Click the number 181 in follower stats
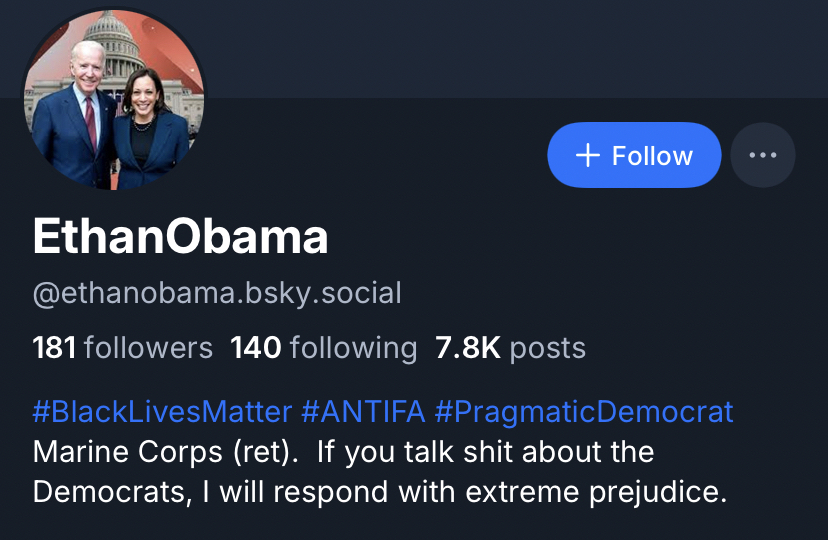828x540 pixels. coord(55,348)
